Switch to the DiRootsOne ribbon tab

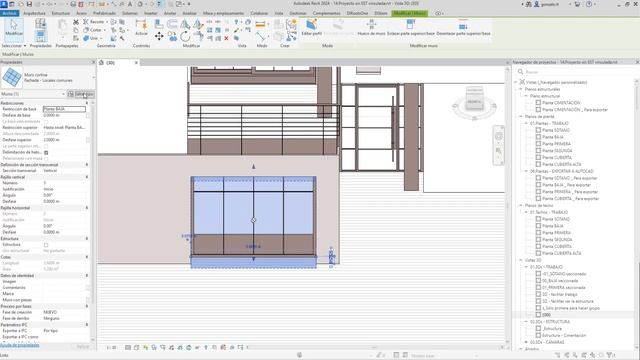click(x=358, y=13)
